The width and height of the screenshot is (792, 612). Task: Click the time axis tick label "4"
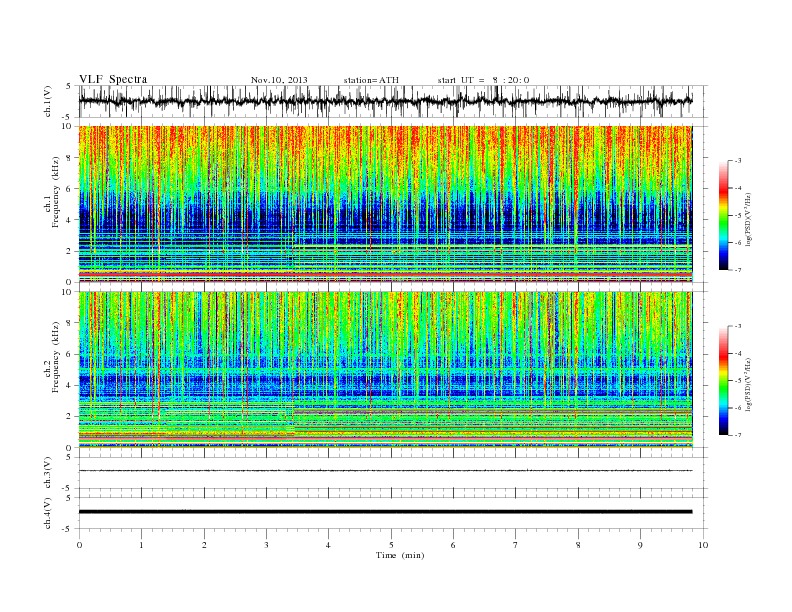coord(328,545)
